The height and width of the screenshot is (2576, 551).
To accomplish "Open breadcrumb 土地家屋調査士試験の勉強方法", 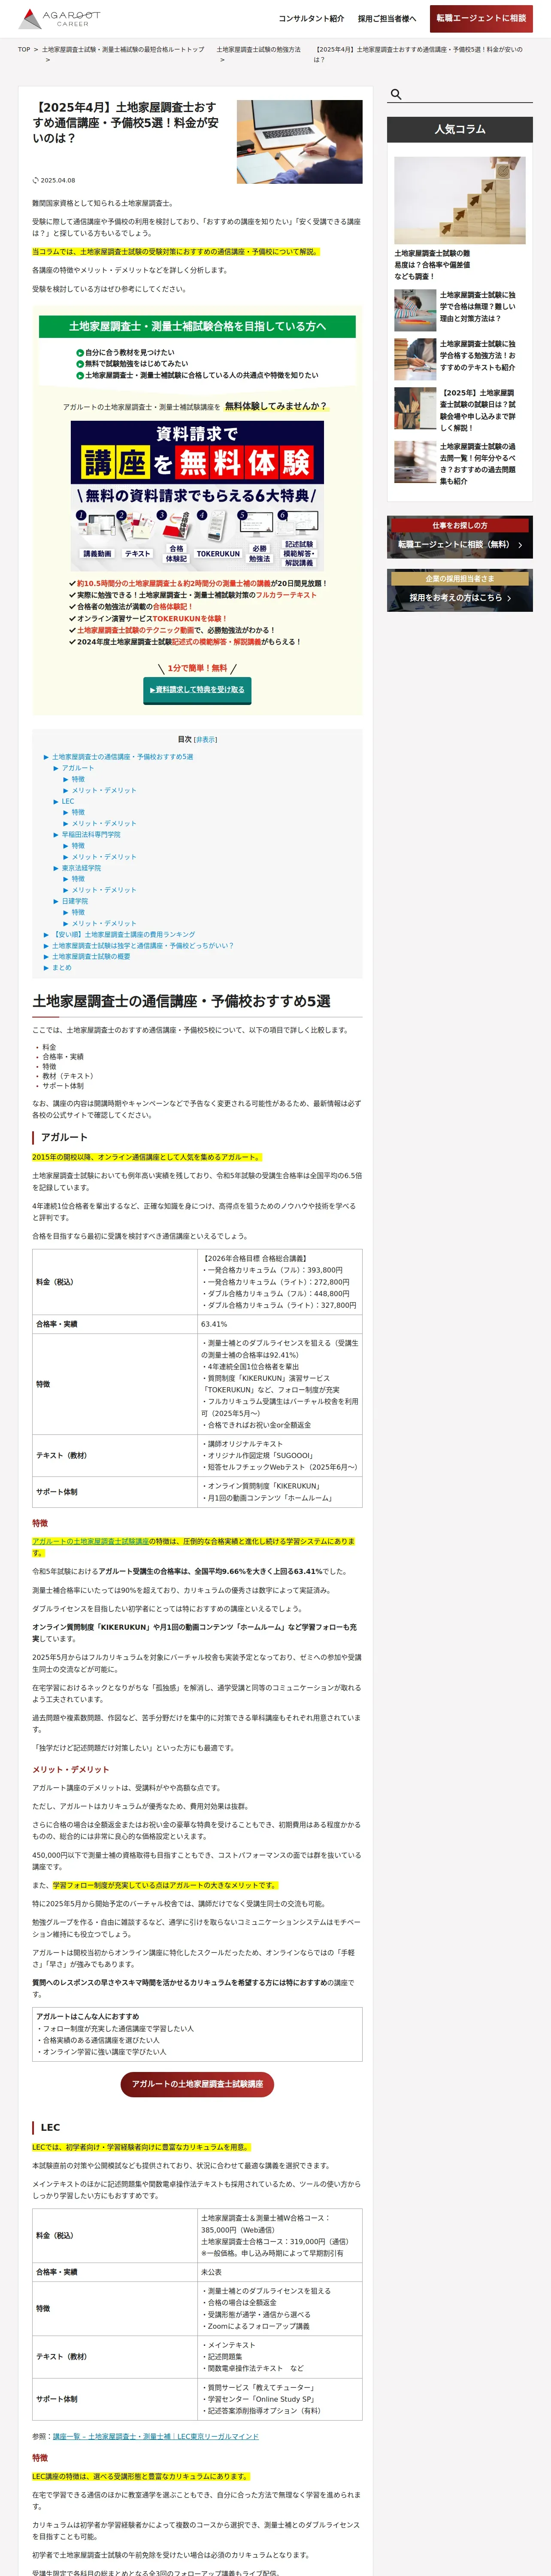I will click(x=258, y=49).
